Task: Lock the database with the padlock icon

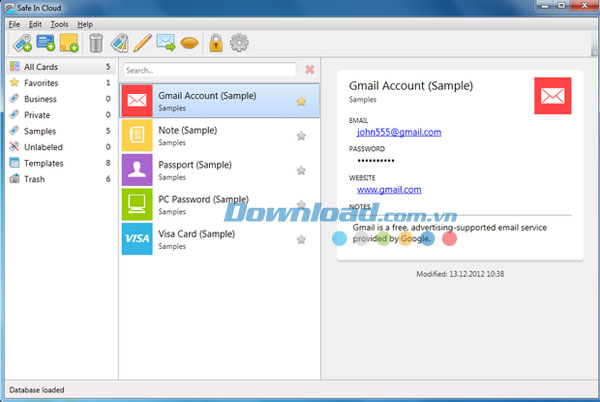Action: [216, 43]
